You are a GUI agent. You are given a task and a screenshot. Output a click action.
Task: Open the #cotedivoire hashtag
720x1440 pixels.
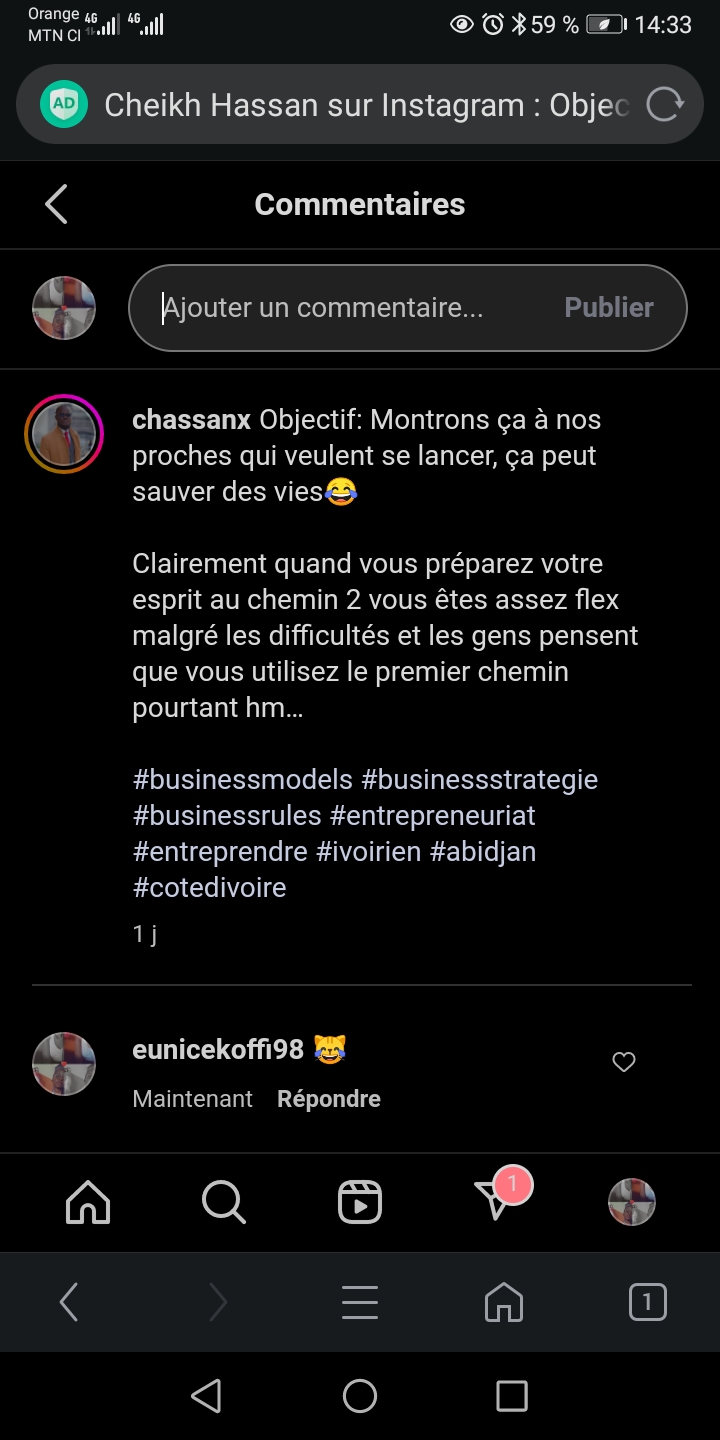210,888
